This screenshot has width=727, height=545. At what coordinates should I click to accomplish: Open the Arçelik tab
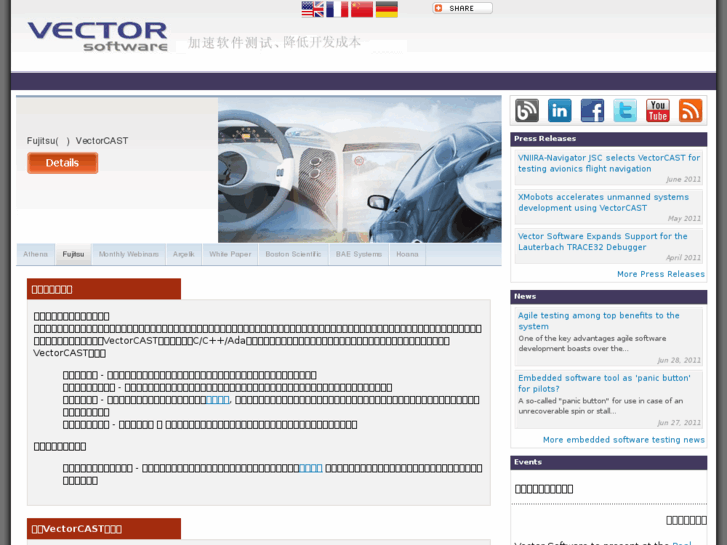tap(184, 254)
